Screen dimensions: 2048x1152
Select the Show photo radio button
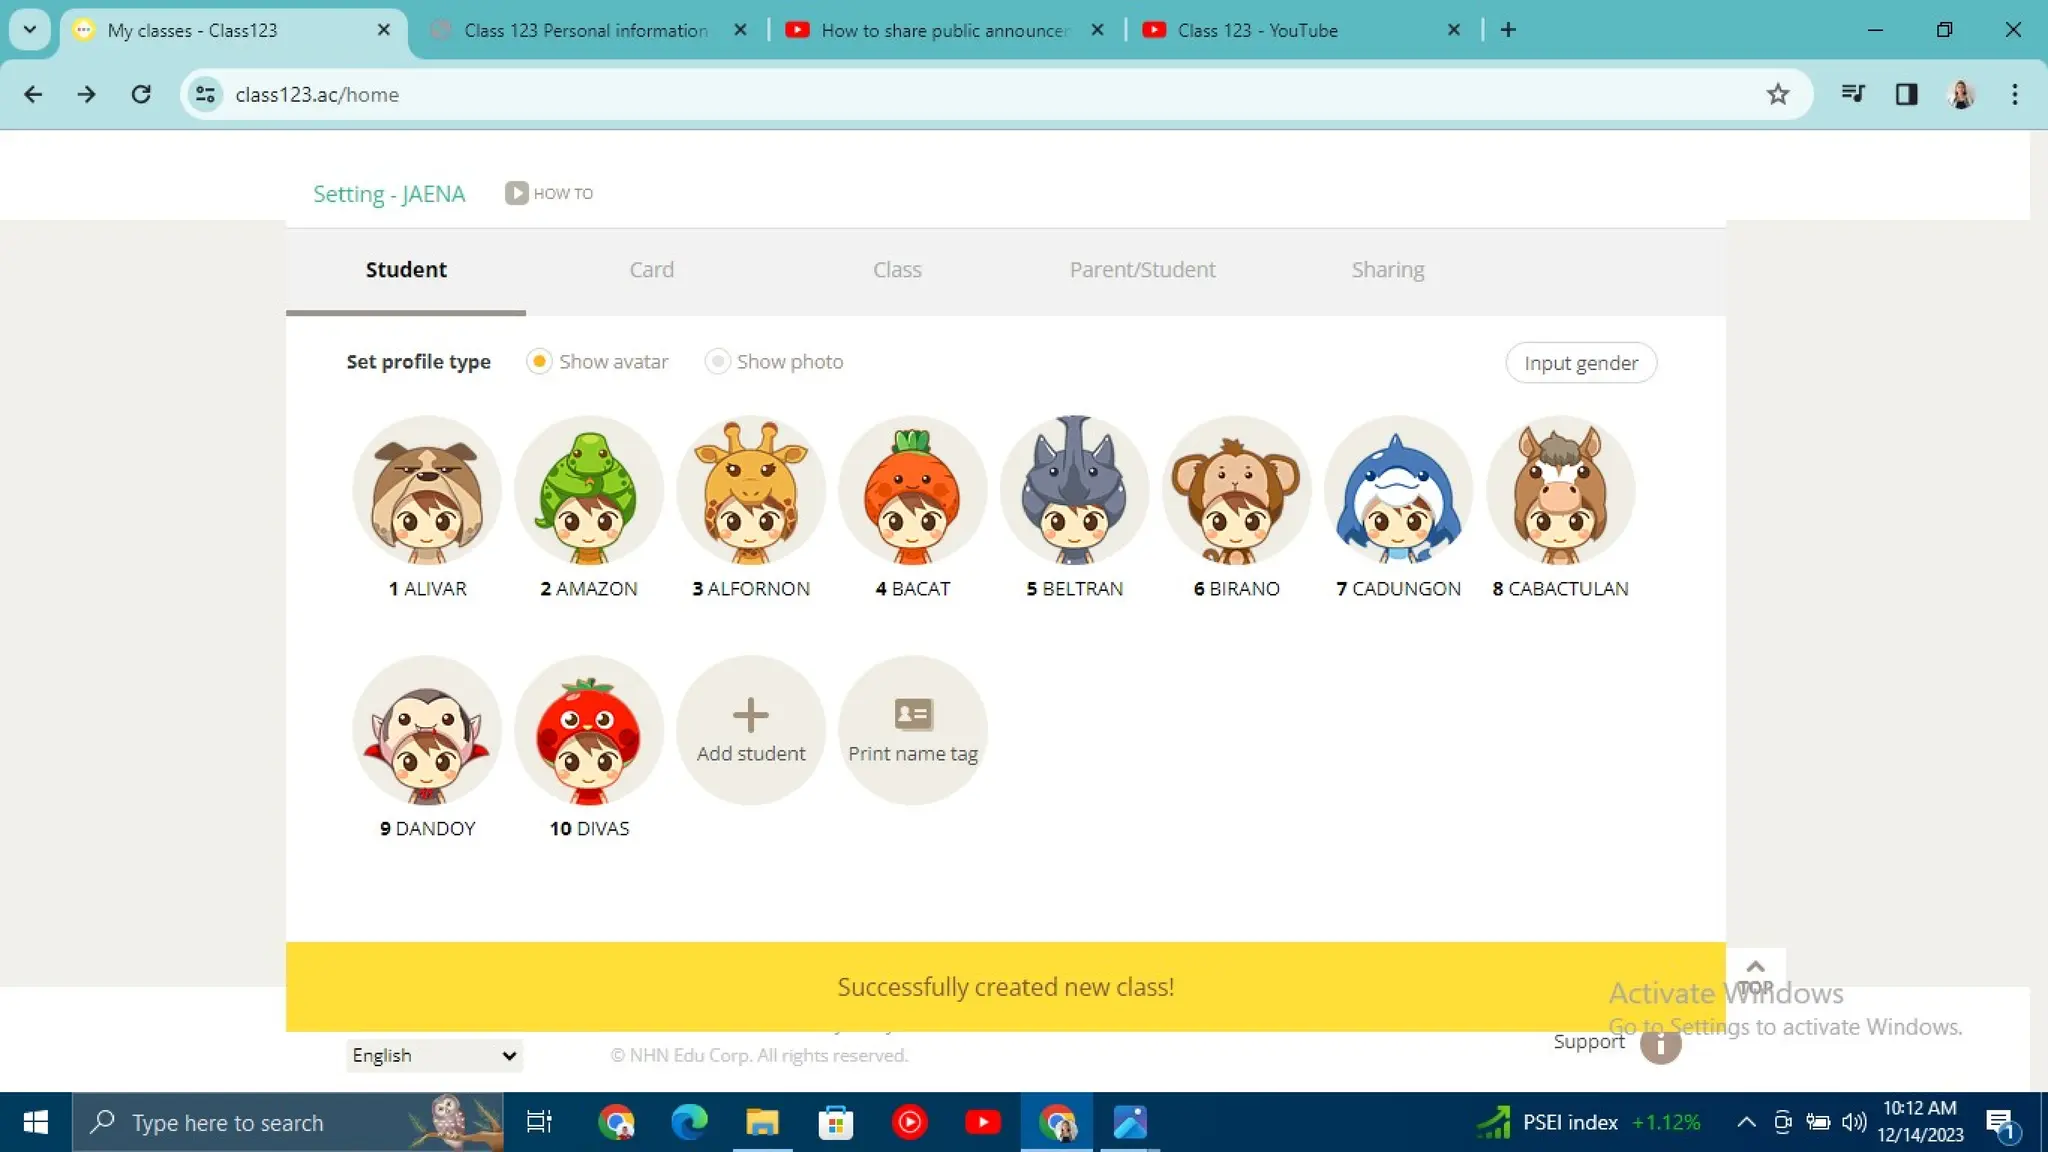click(716, 361)
